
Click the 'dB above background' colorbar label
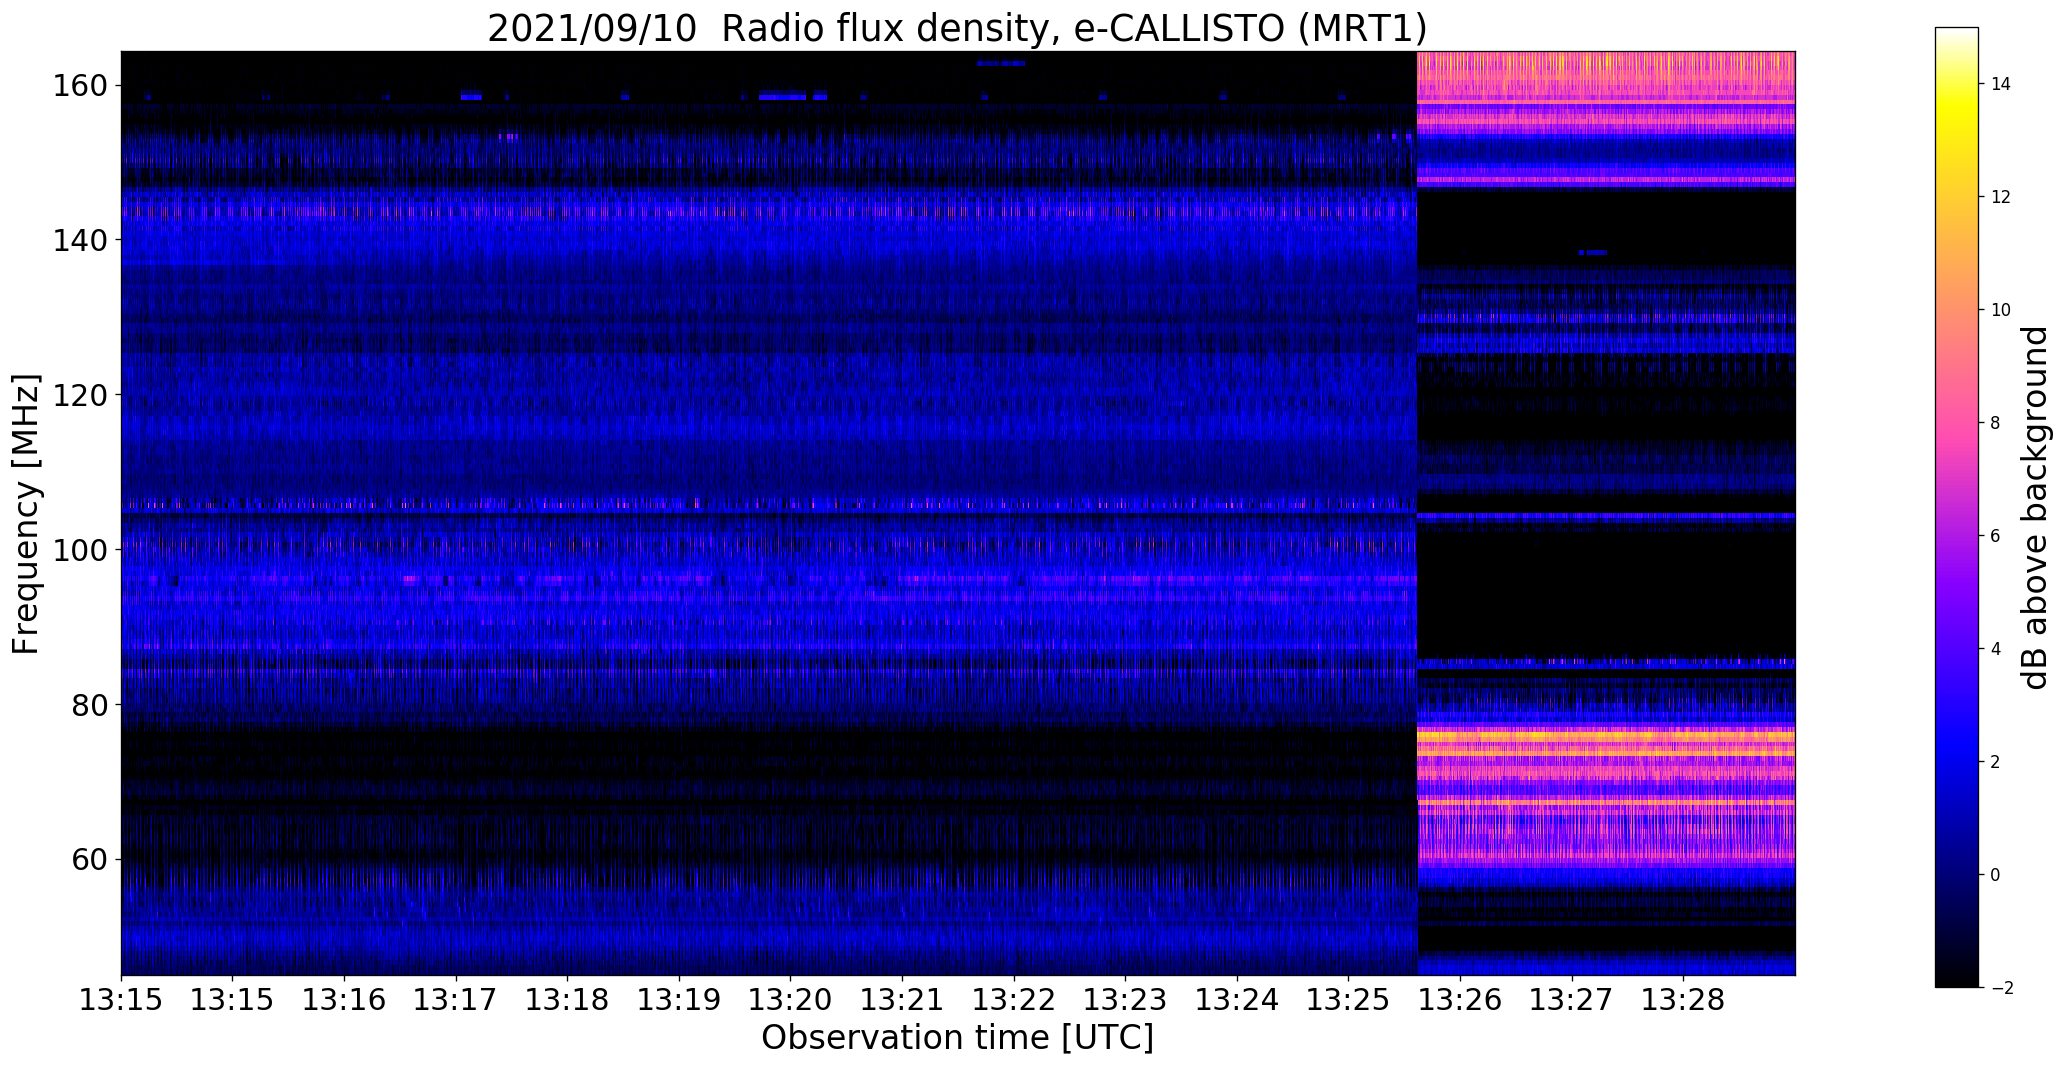point(2035,508)
